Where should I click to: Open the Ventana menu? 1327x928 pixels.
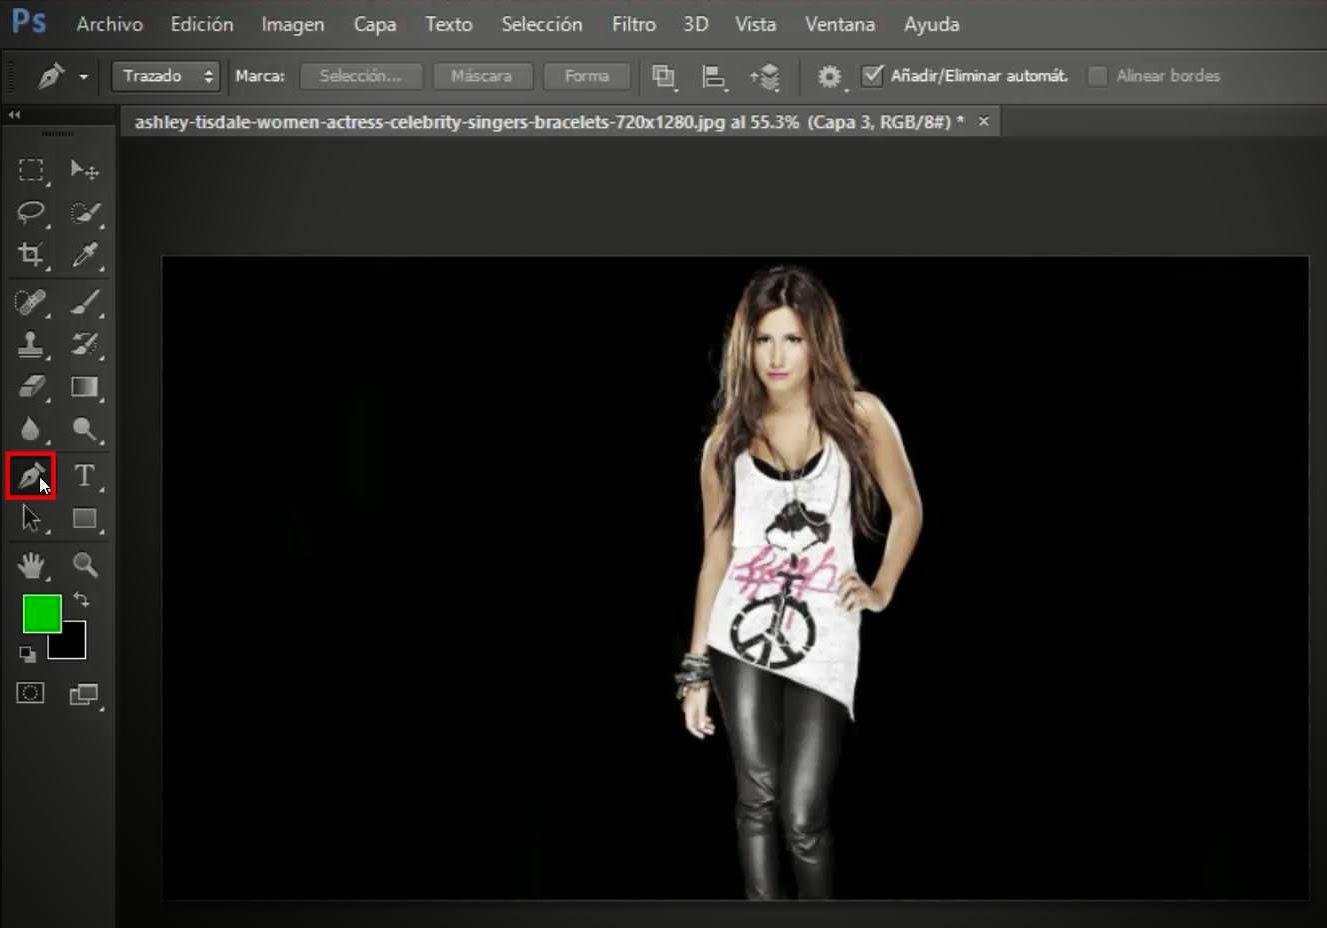coord(840,24)
